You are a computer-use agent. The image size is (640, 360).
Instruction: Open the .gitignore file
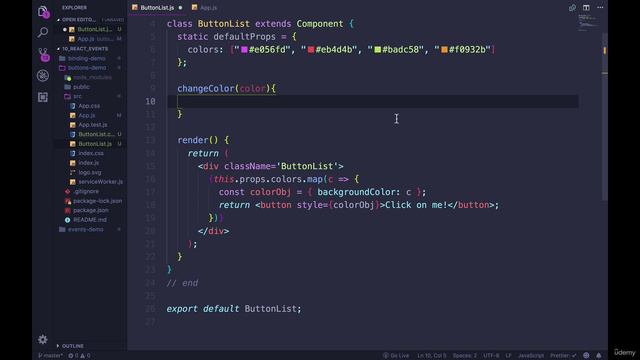pyautogui.click(x=86, y=191)
